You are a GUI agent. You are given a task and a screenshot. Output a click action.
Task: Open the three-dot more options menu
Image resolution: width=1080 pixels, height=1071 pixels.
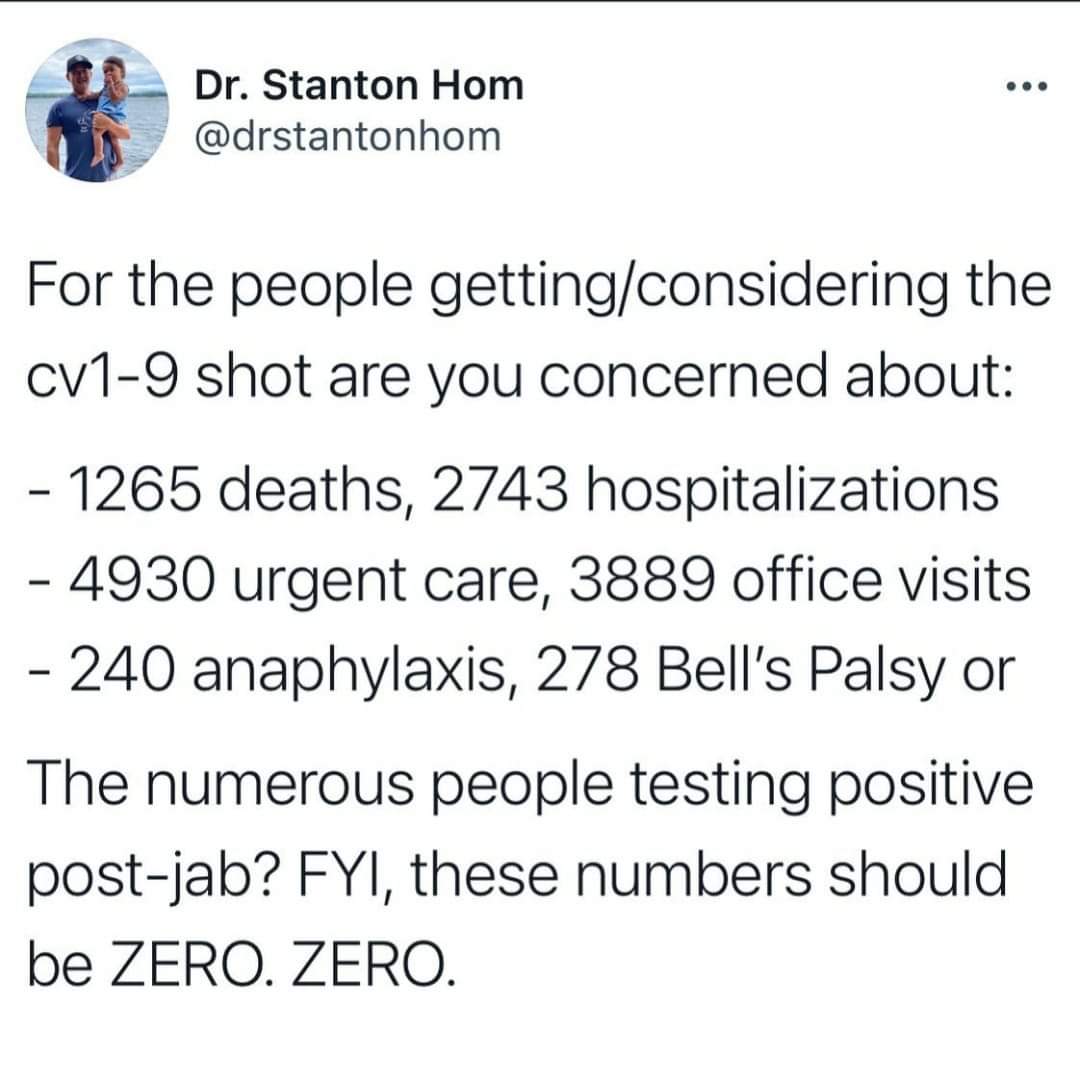click(x=1026, y=87)
